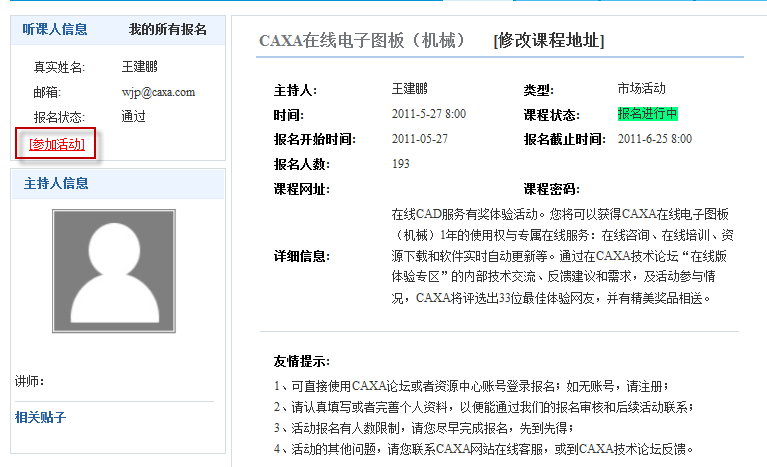Select the registration deadline 2011-6-25 8:00

pos(654,139)
